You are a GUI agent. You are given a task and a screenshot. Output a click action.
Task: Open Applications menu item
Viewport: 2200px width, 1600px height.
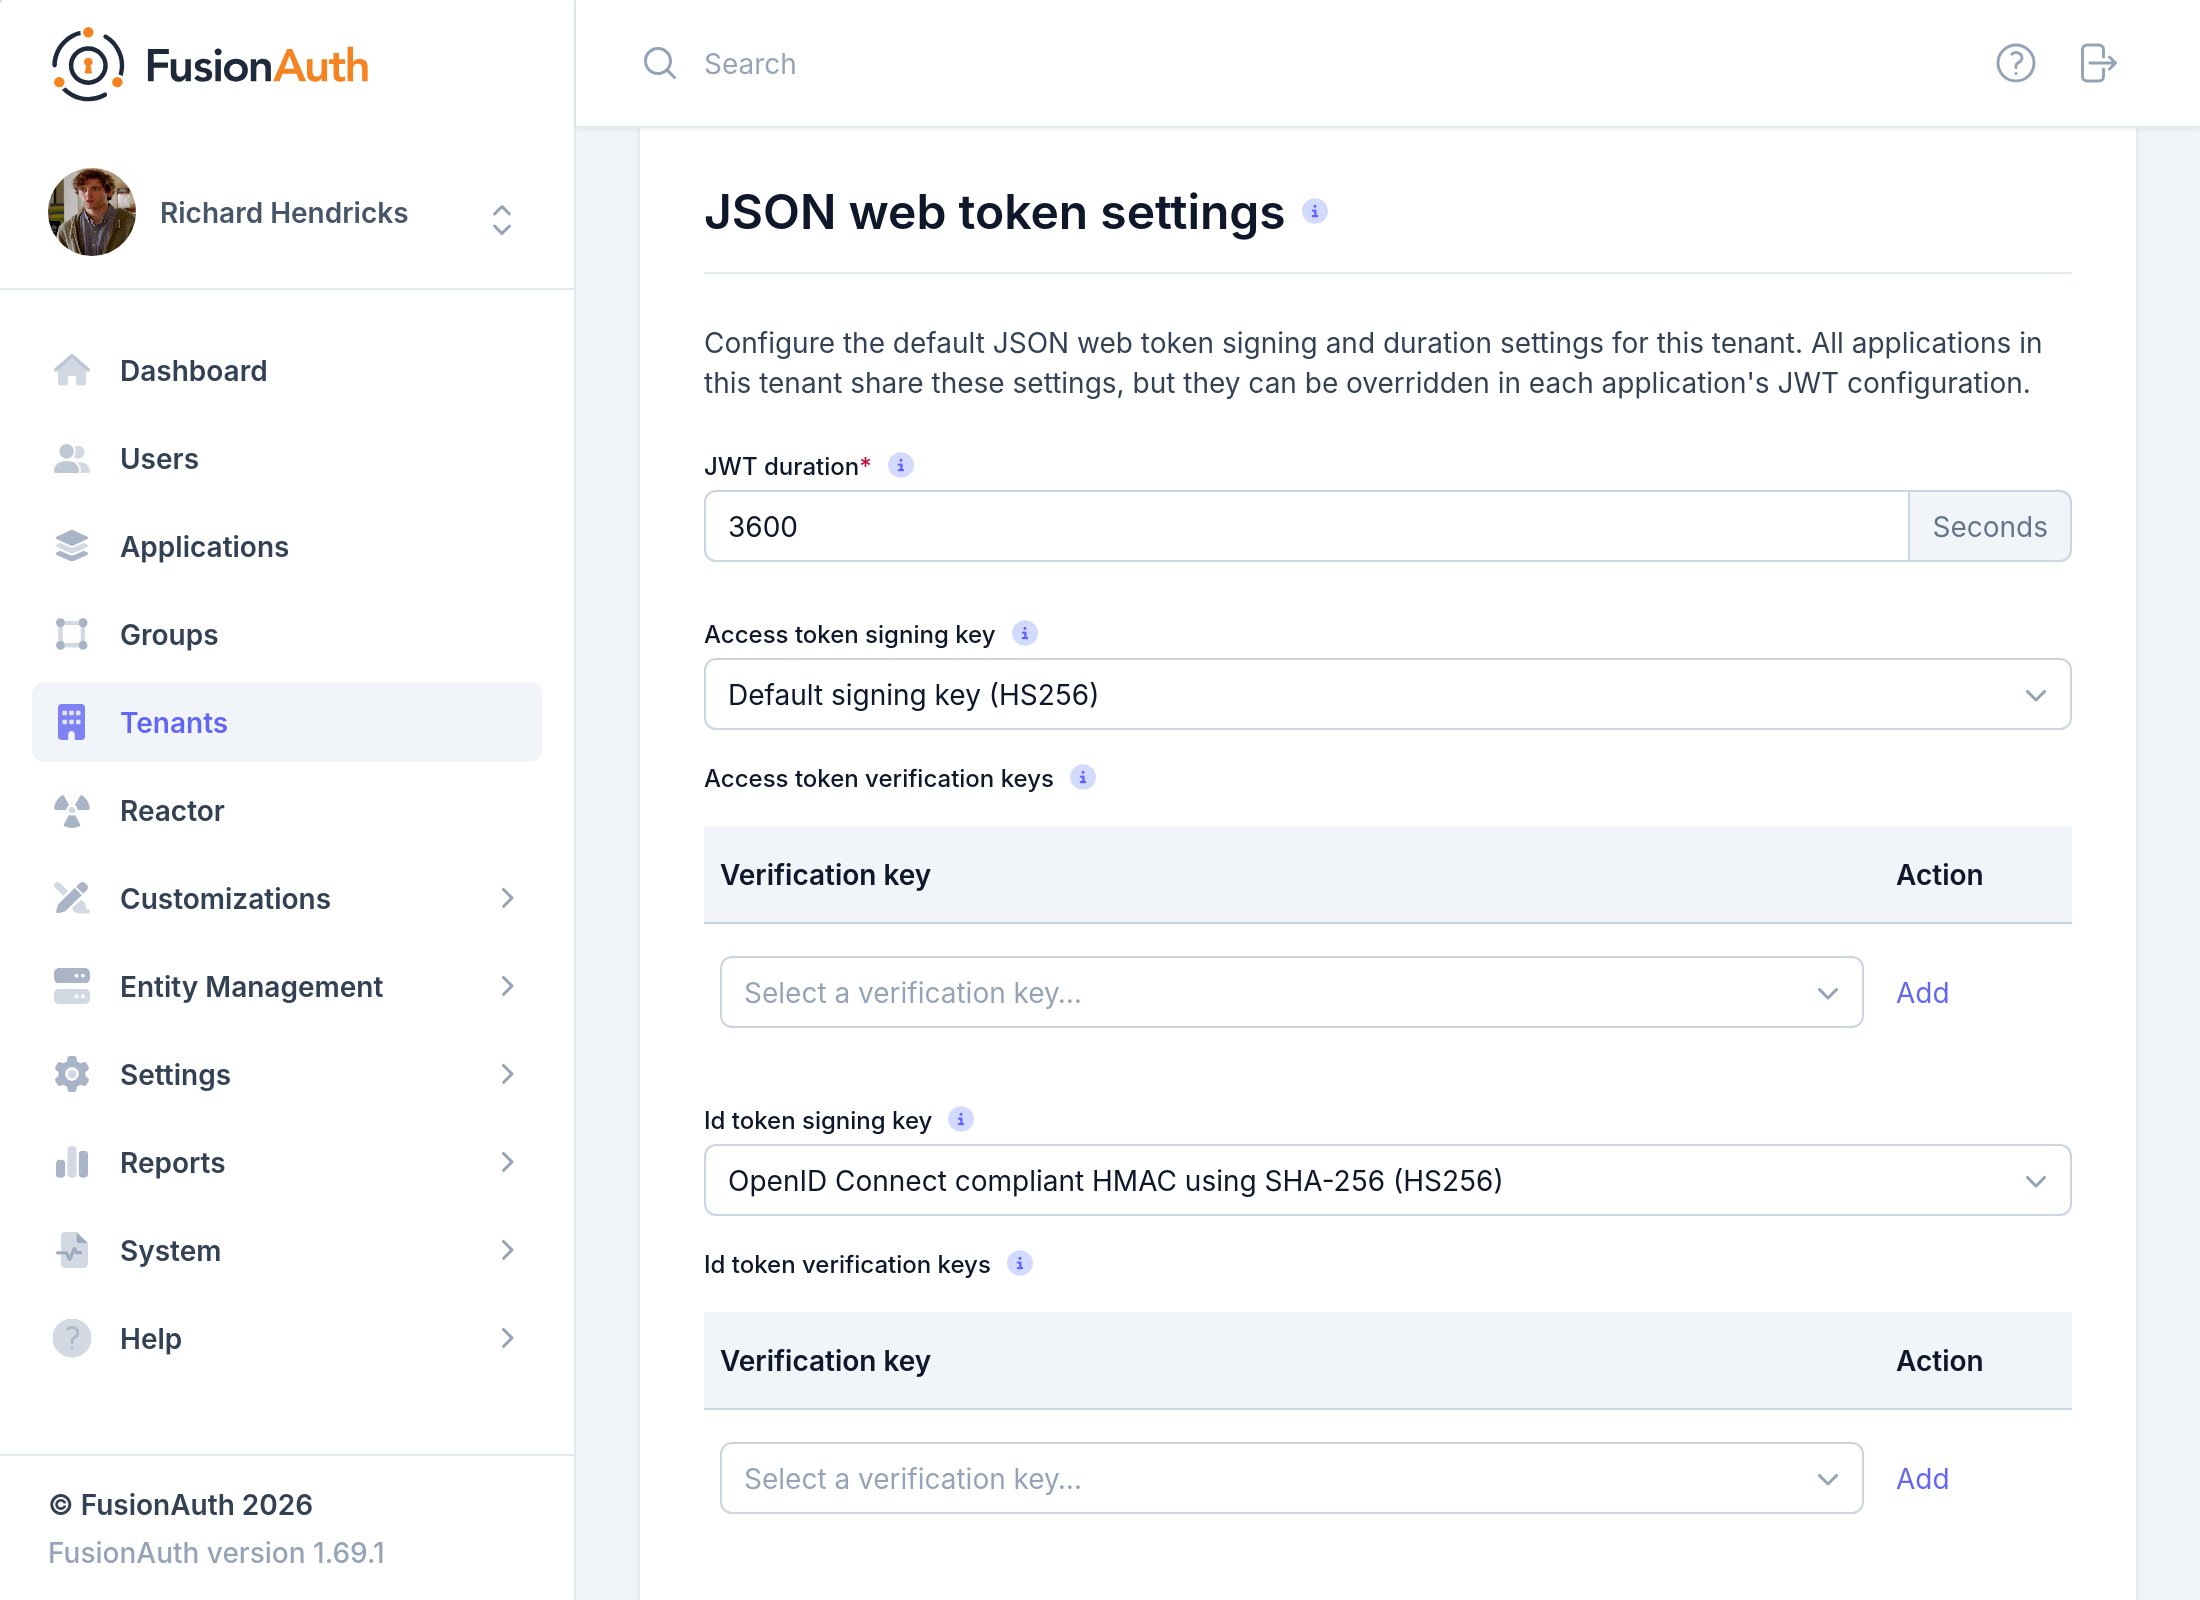point(287,546)
